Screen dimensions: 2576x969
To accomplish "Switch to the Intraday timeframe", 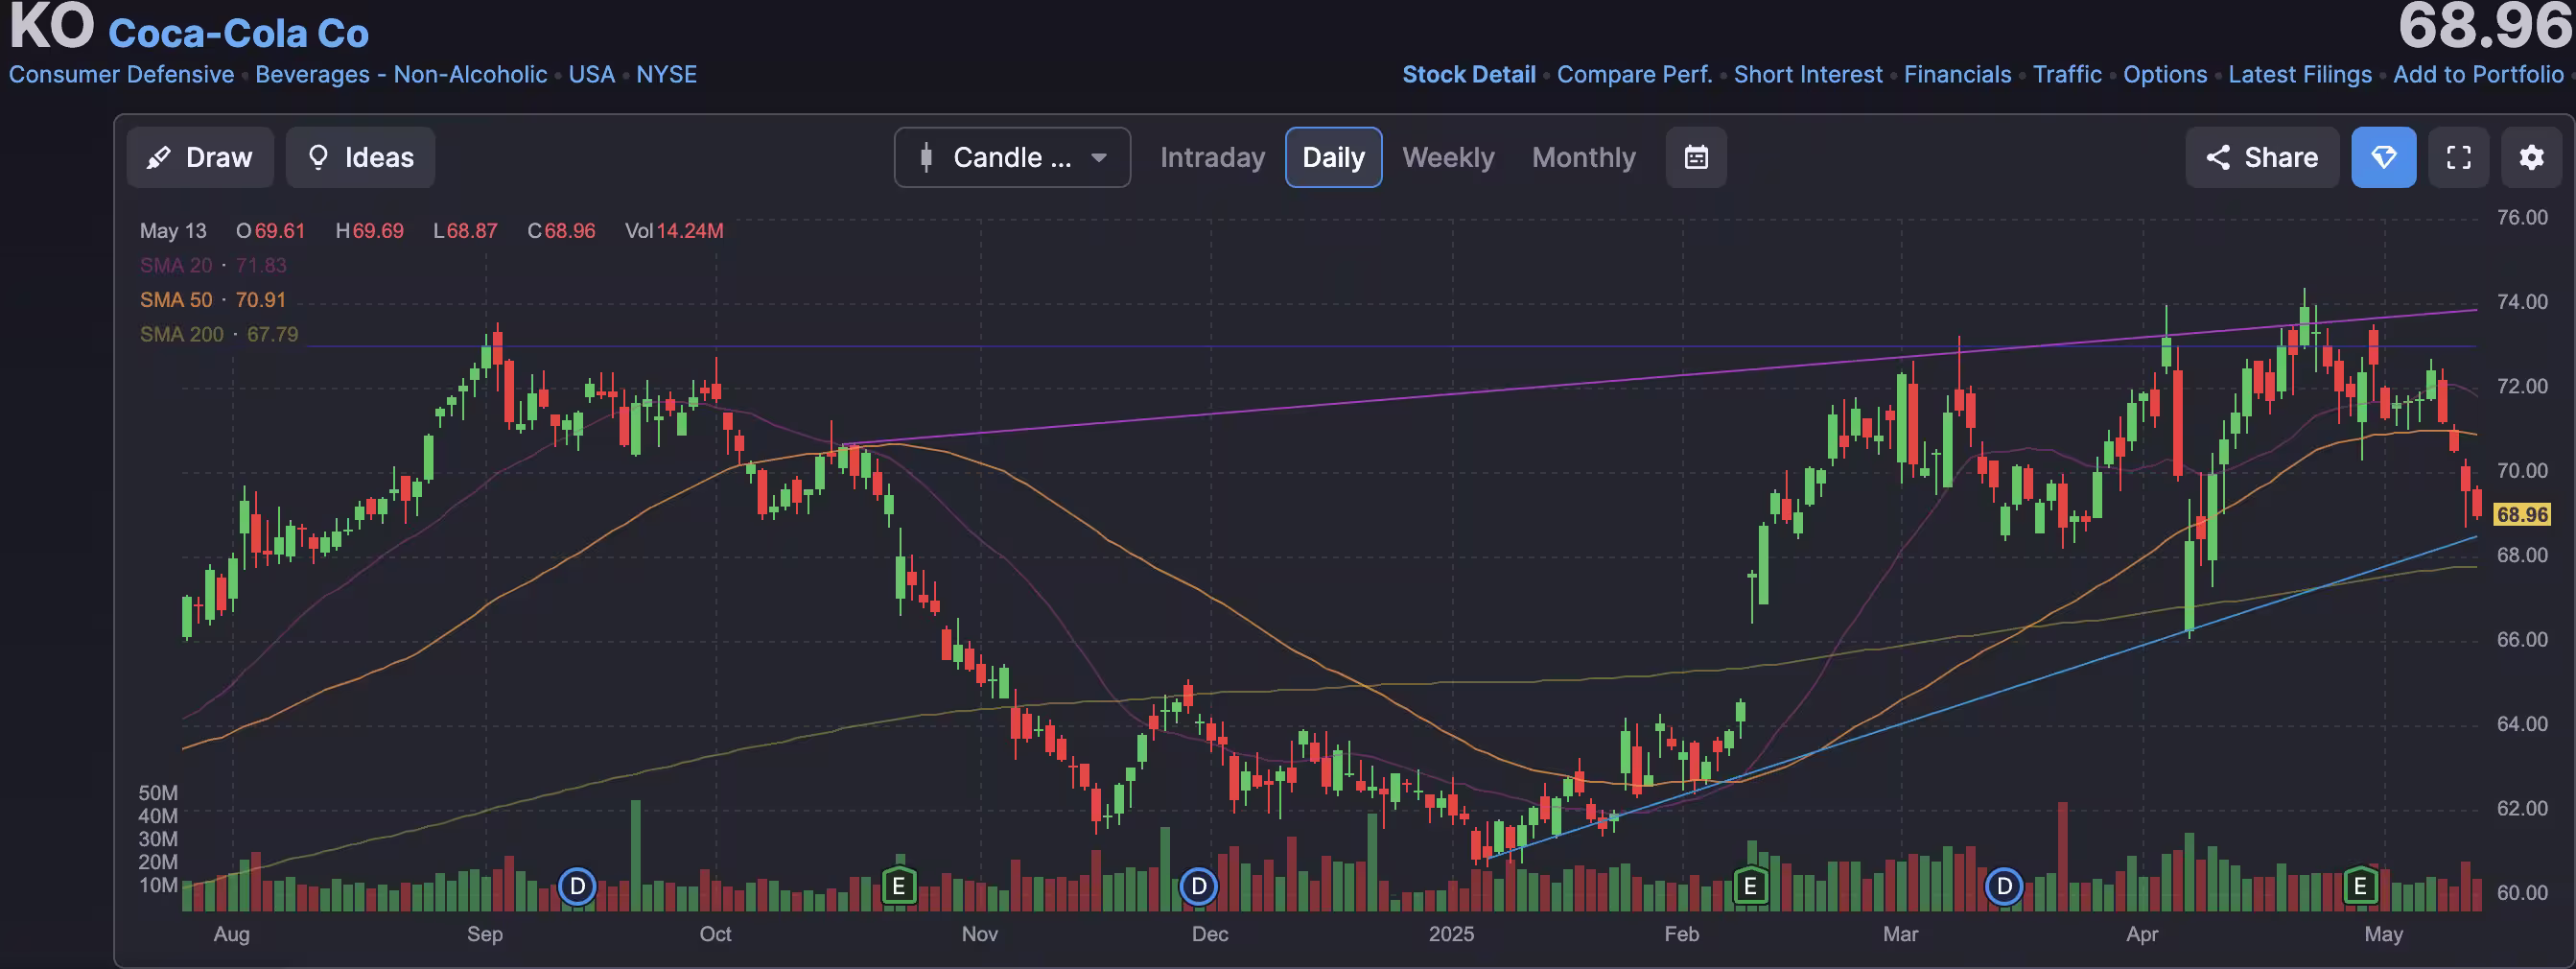I will pos(1212,157).
